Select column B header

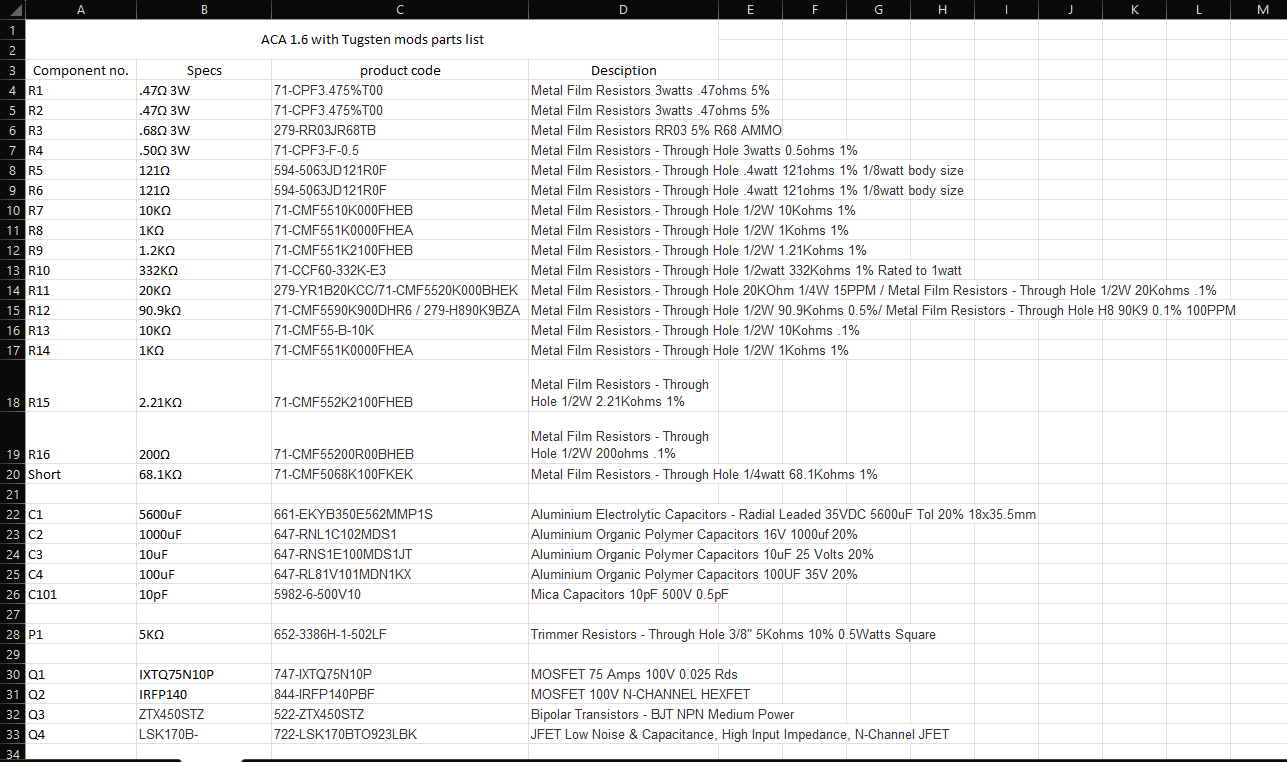(204, 9)
